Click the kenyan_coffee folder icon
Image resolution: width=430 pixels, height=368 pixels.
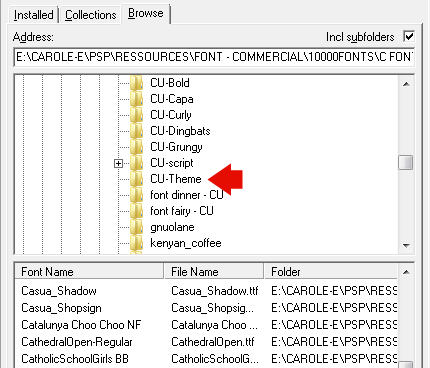tap(137, 243)
